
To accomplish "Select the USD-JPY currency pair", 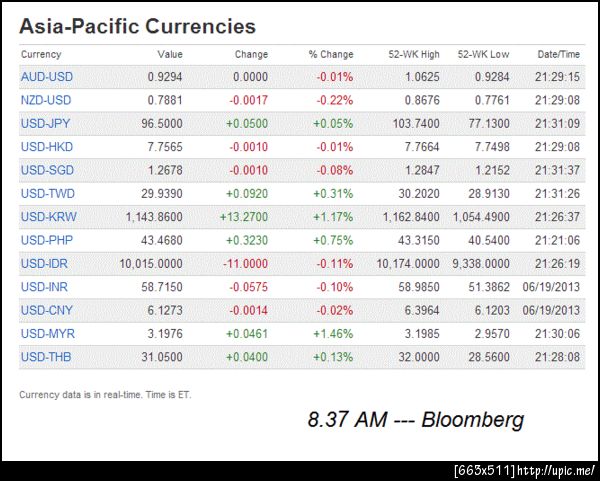I will [x=46, y=123].
